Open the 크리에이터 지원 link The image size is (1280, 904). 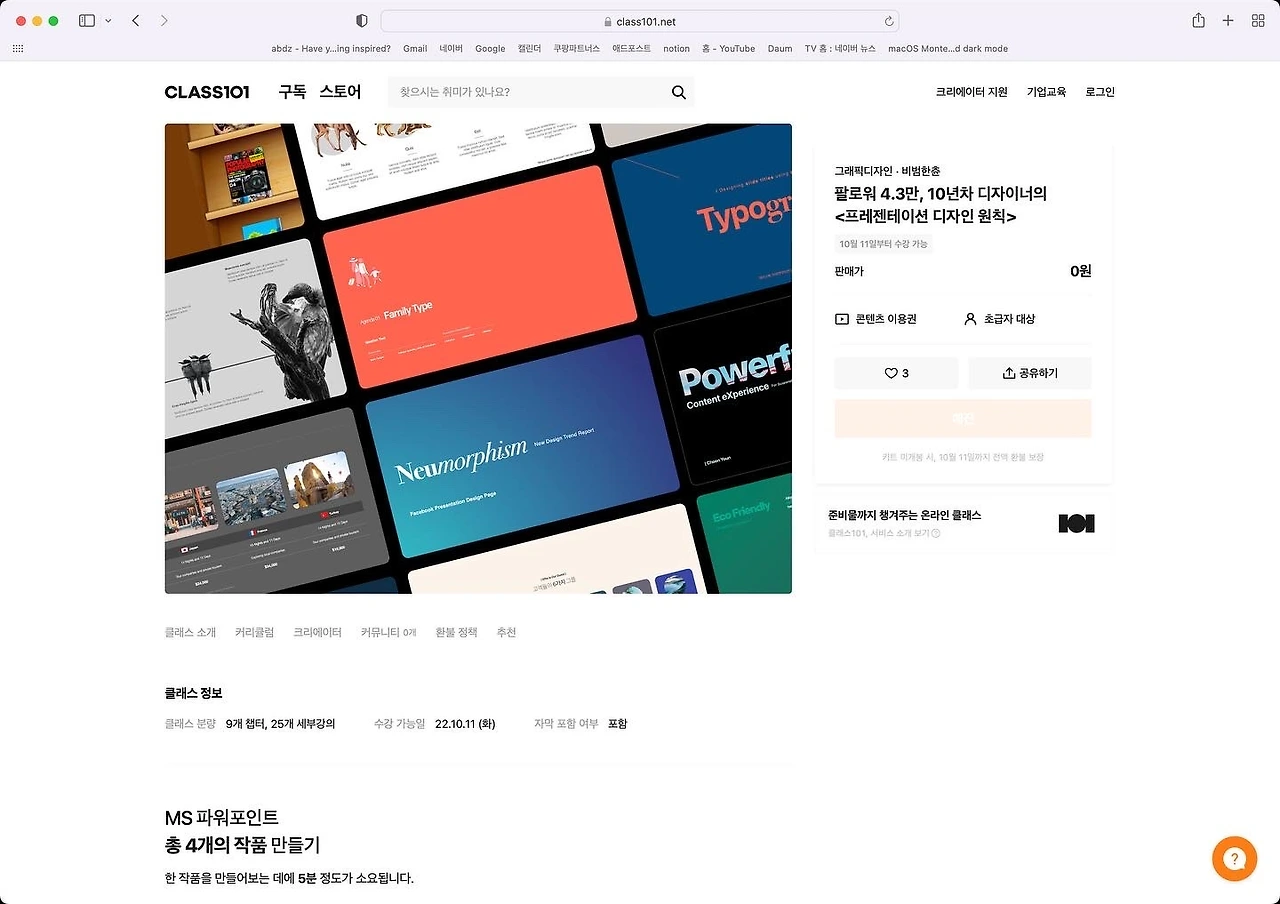972,92
